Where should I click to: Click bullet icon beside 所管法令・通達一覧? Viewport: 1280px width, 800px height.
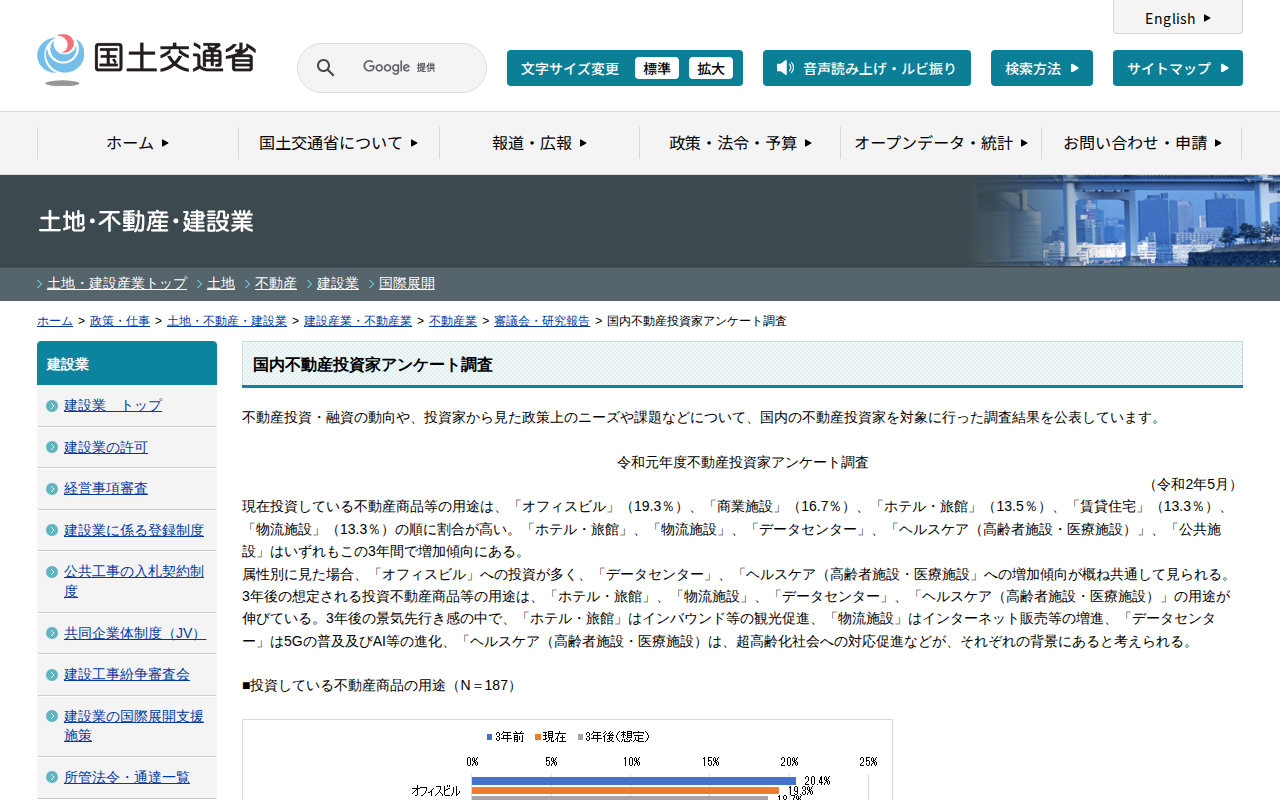pos(52,778)
